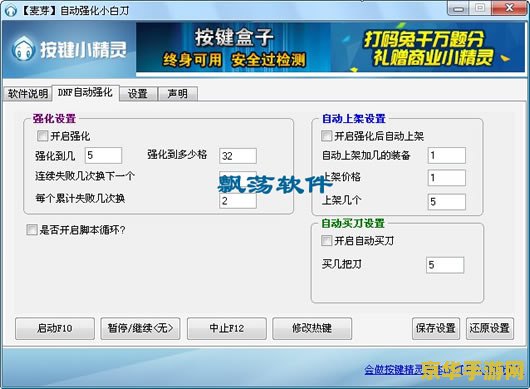
Task: Switch to the 软件说明 tab
Action: click(x=28, y=94)
